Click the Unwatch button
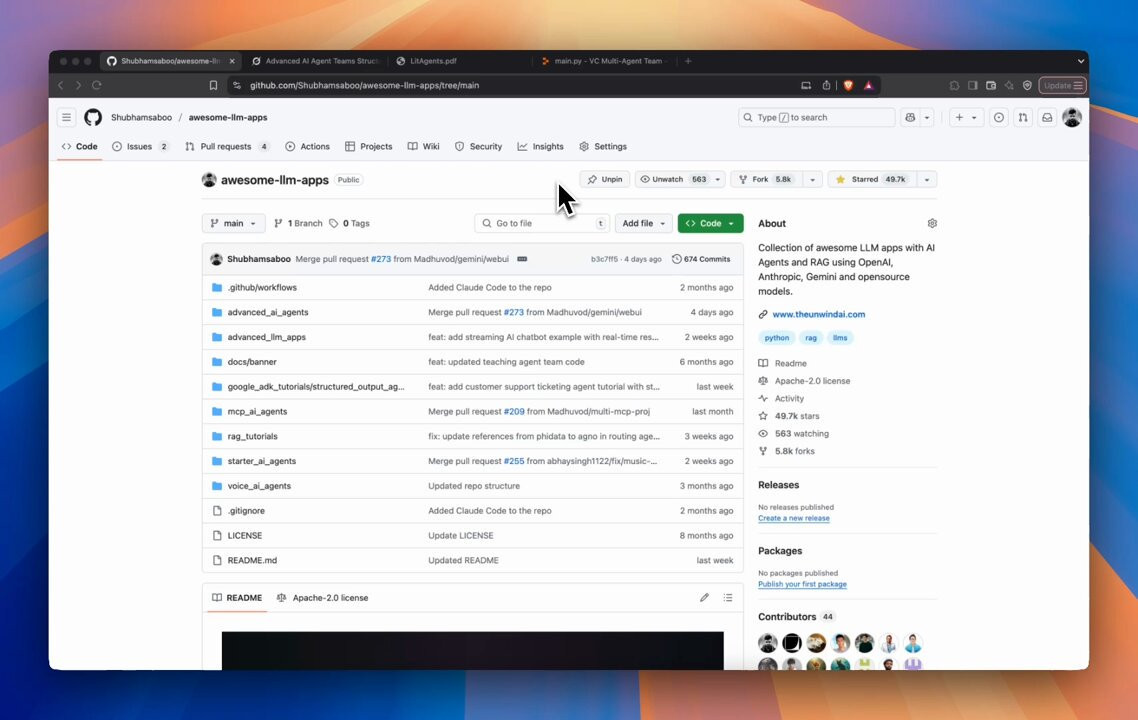Viewport: 1138px width, 720px height. [673, 179]
